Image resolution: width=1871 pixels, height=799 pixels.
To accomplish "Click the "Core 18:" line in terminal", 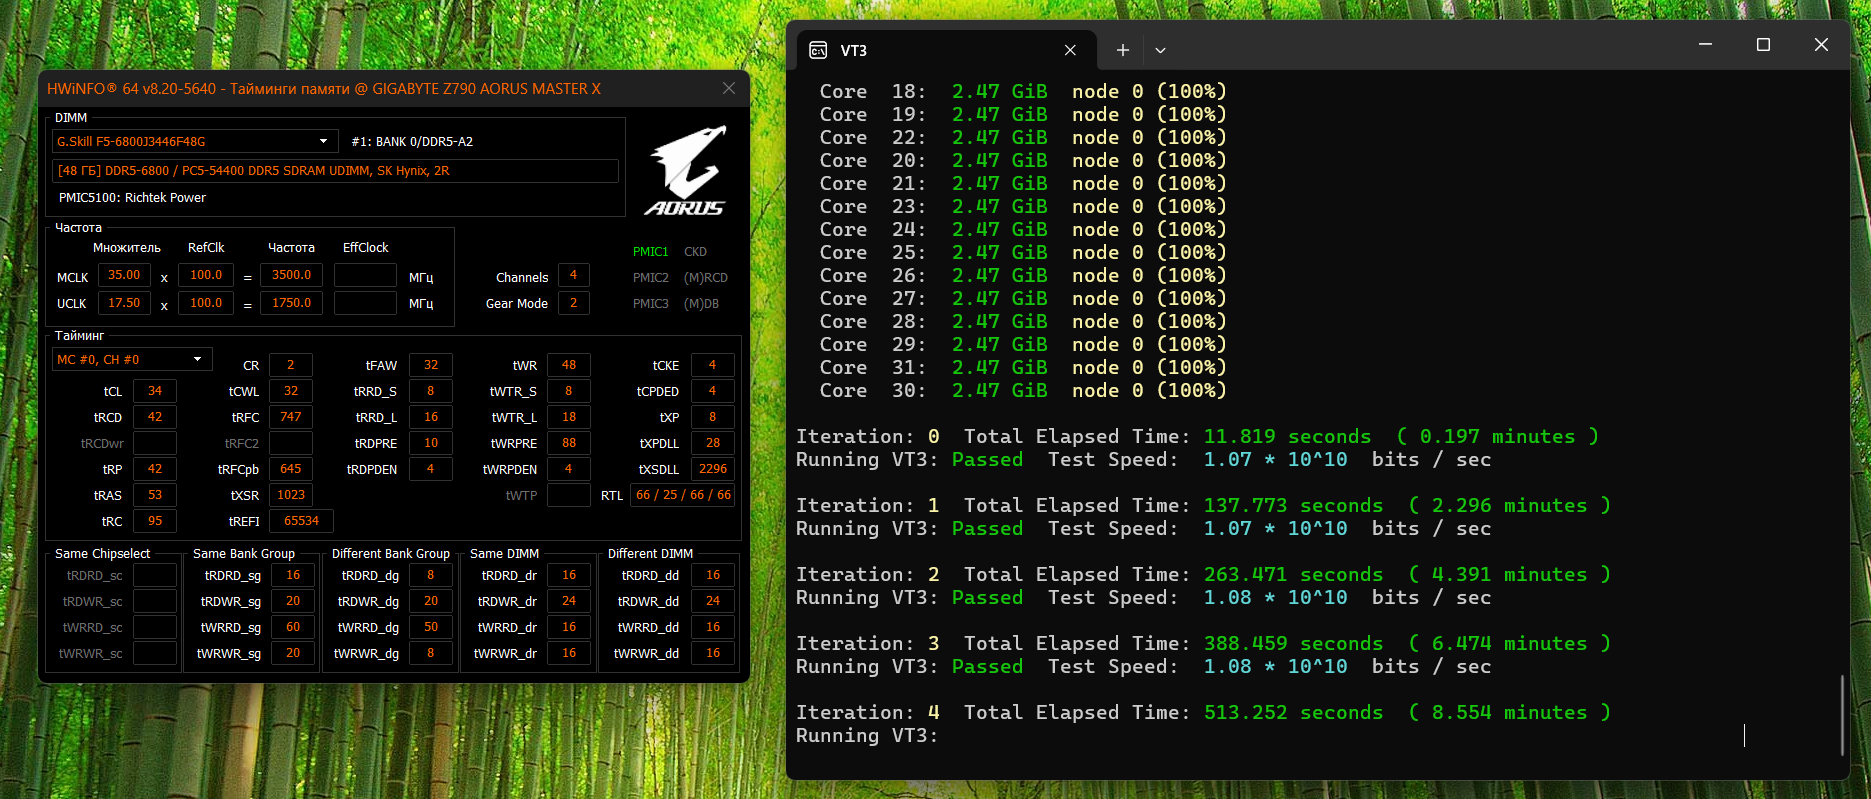I will click(1023, 92).
